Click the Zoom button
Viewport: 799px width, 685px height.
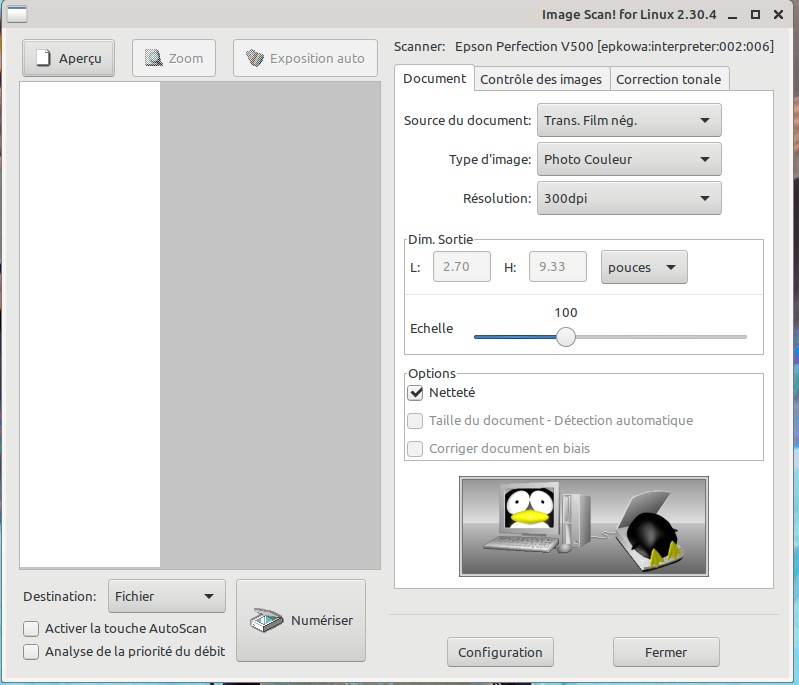tap(174, 58)
